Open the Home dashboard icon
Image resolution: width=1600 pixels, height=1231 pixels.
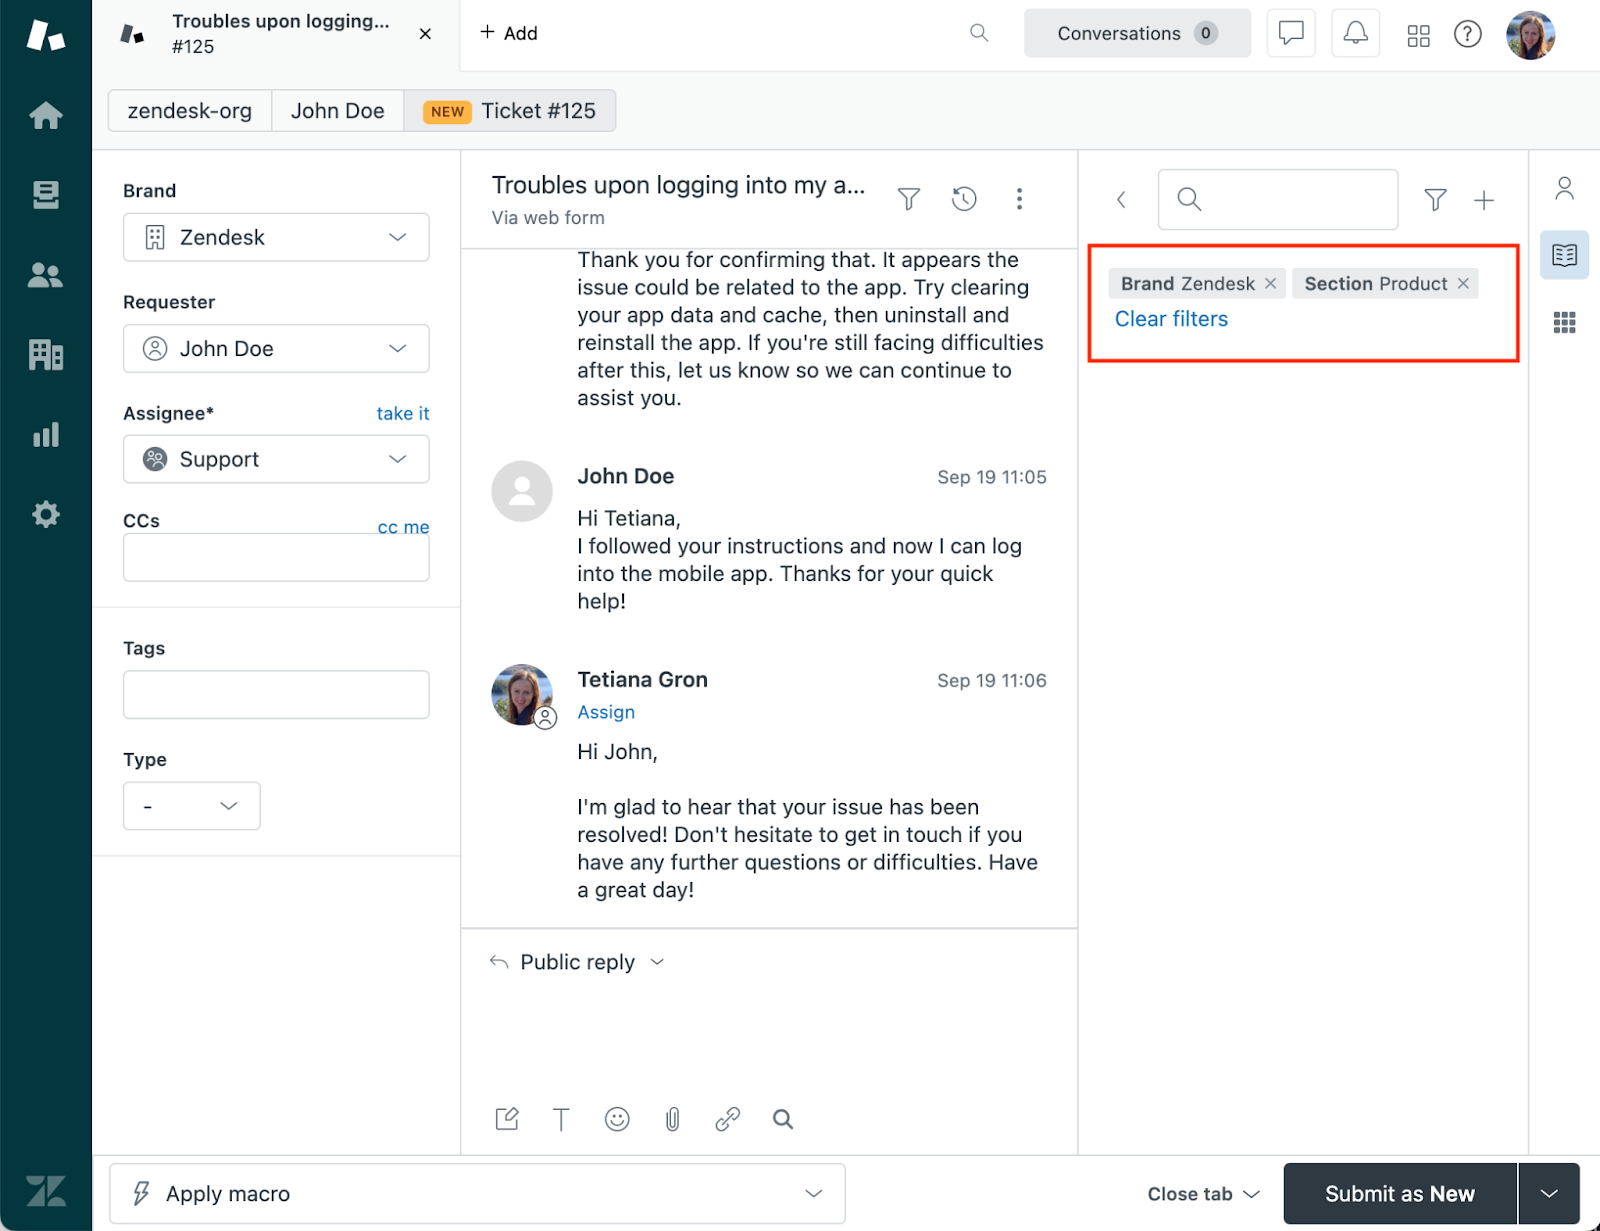click(46, 115)
